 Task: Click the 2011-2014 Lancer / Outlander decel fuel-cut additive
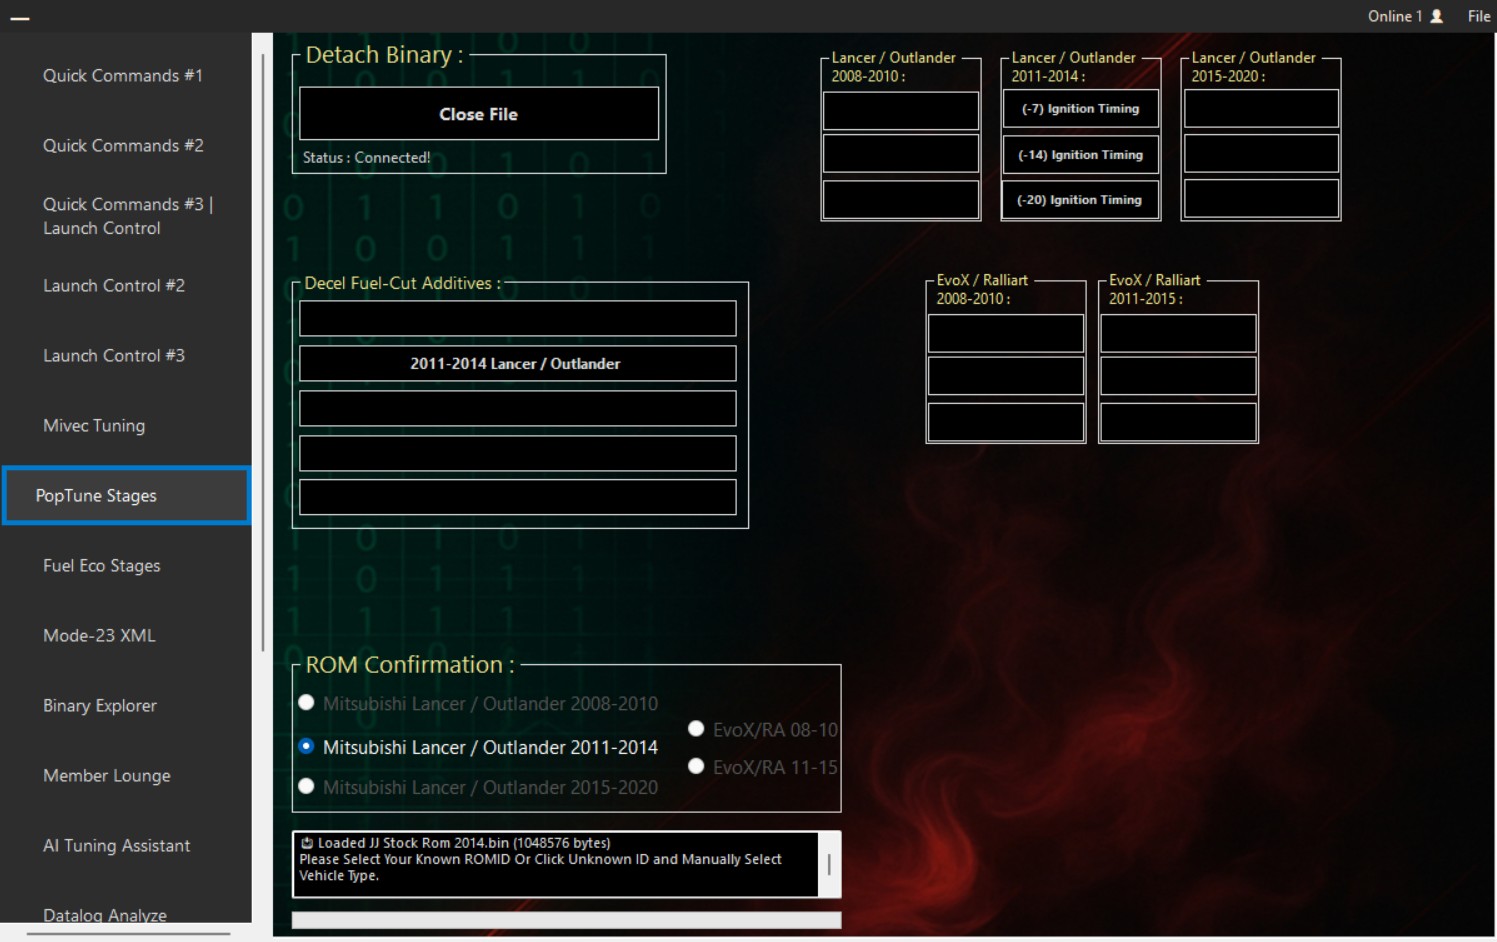[x=516, y=363]
